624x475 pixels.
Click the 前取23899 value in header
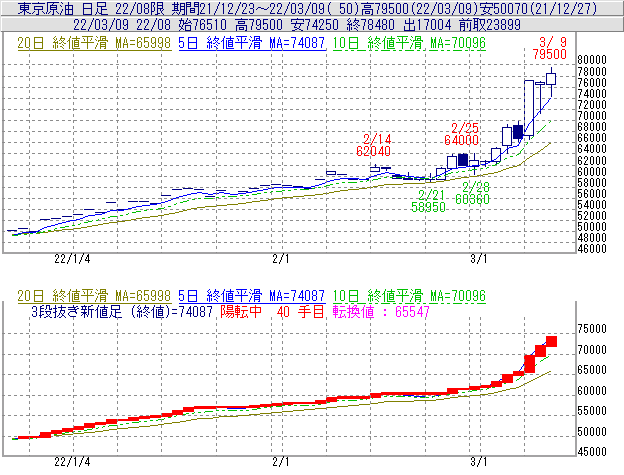[489, 25]
